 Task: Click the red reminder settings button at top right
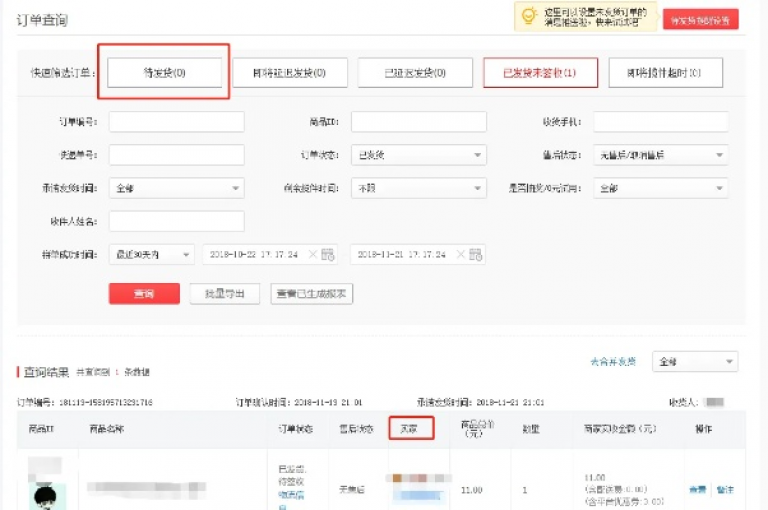700,20
